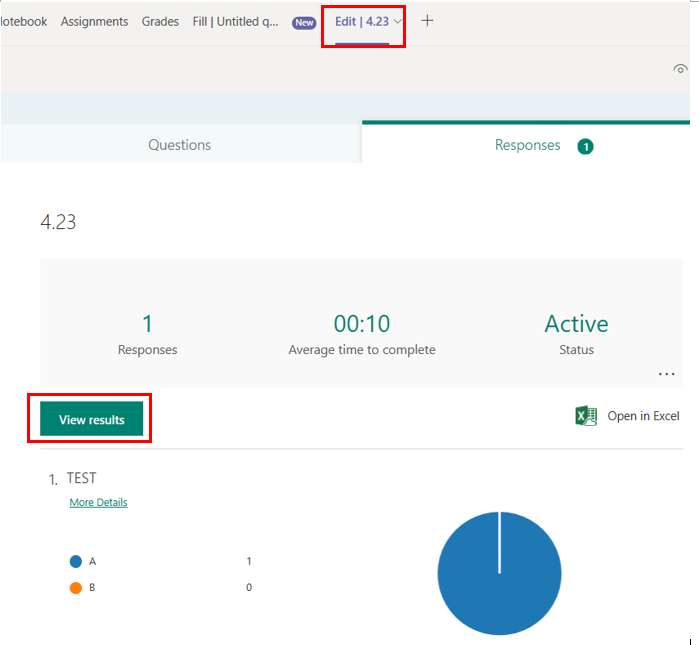
Task: Click the New badge
Action: click(x=304, y=23)
